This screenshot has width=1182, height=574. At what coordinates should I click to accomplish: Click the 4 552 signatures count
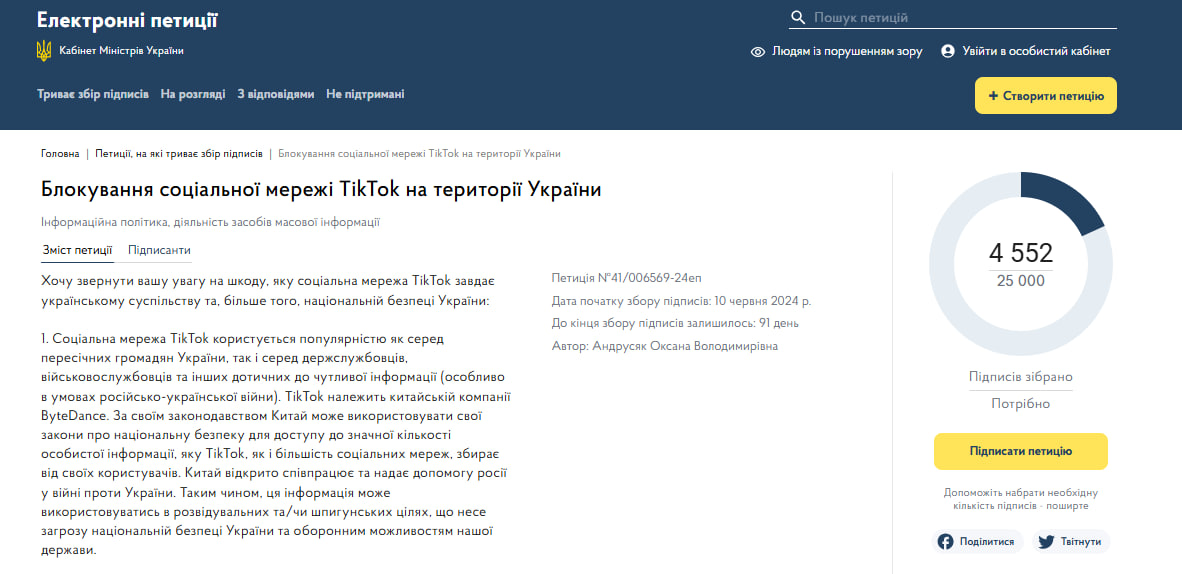click(1021, 253)
